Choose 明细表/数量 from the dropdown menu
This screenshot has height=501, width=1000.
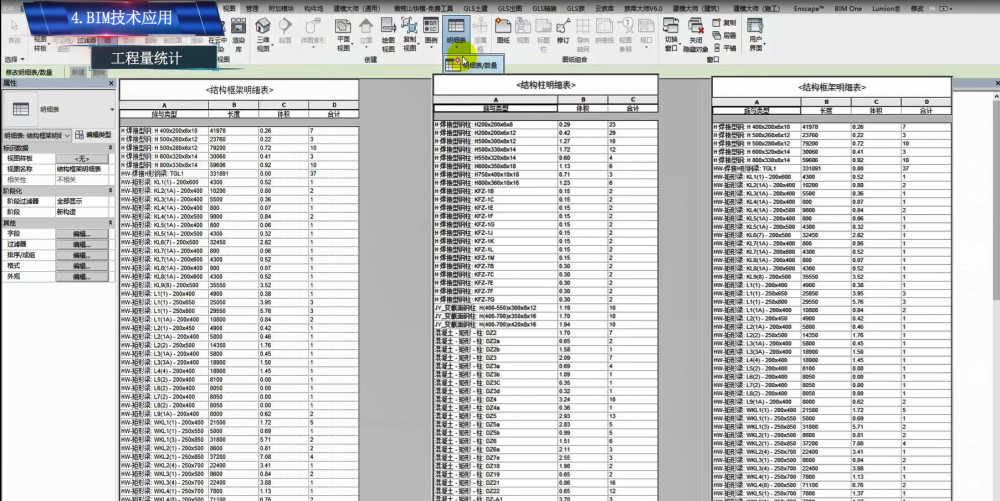tap(476, 64)
